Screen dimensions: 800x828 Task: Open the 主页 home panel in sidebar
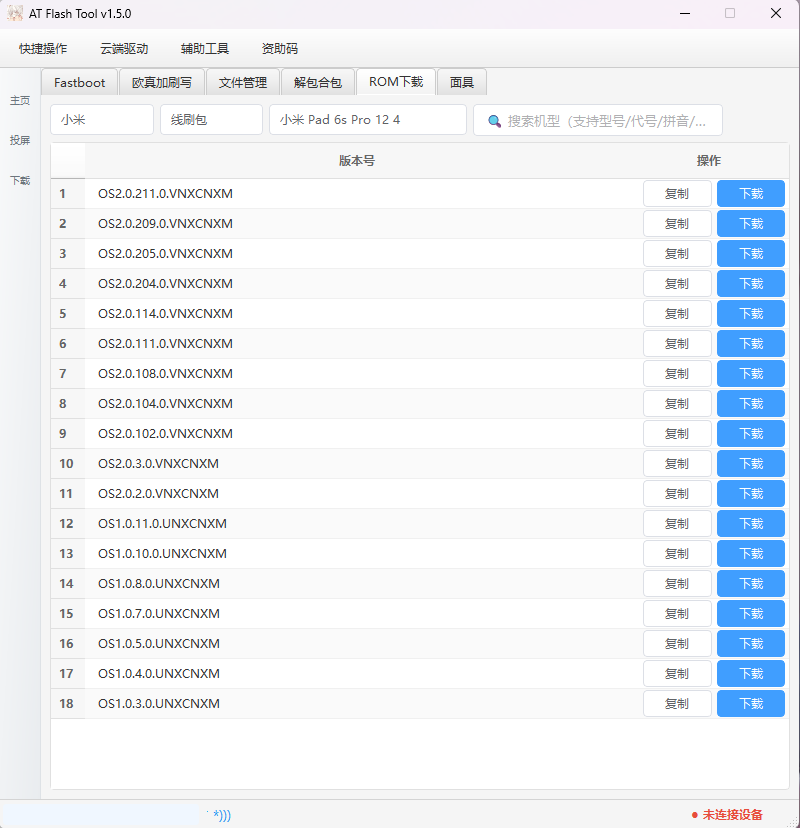pyautogui.click(x=19, y=100)
